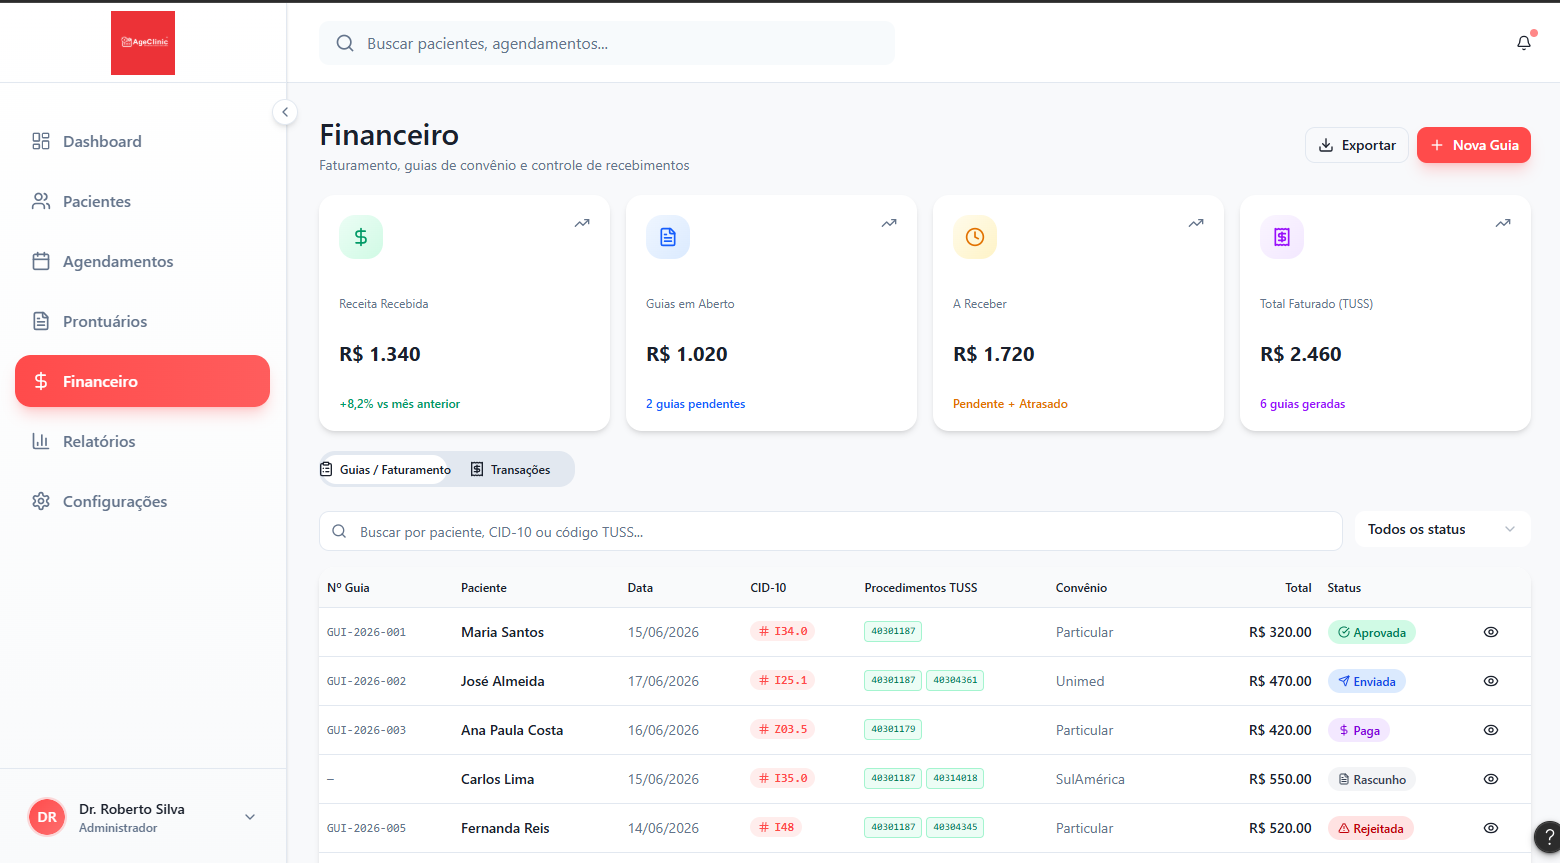The height and width of the screenshot is (863, 1560).
Task: Create a Nova Guia
Action: click(1474, 145)
